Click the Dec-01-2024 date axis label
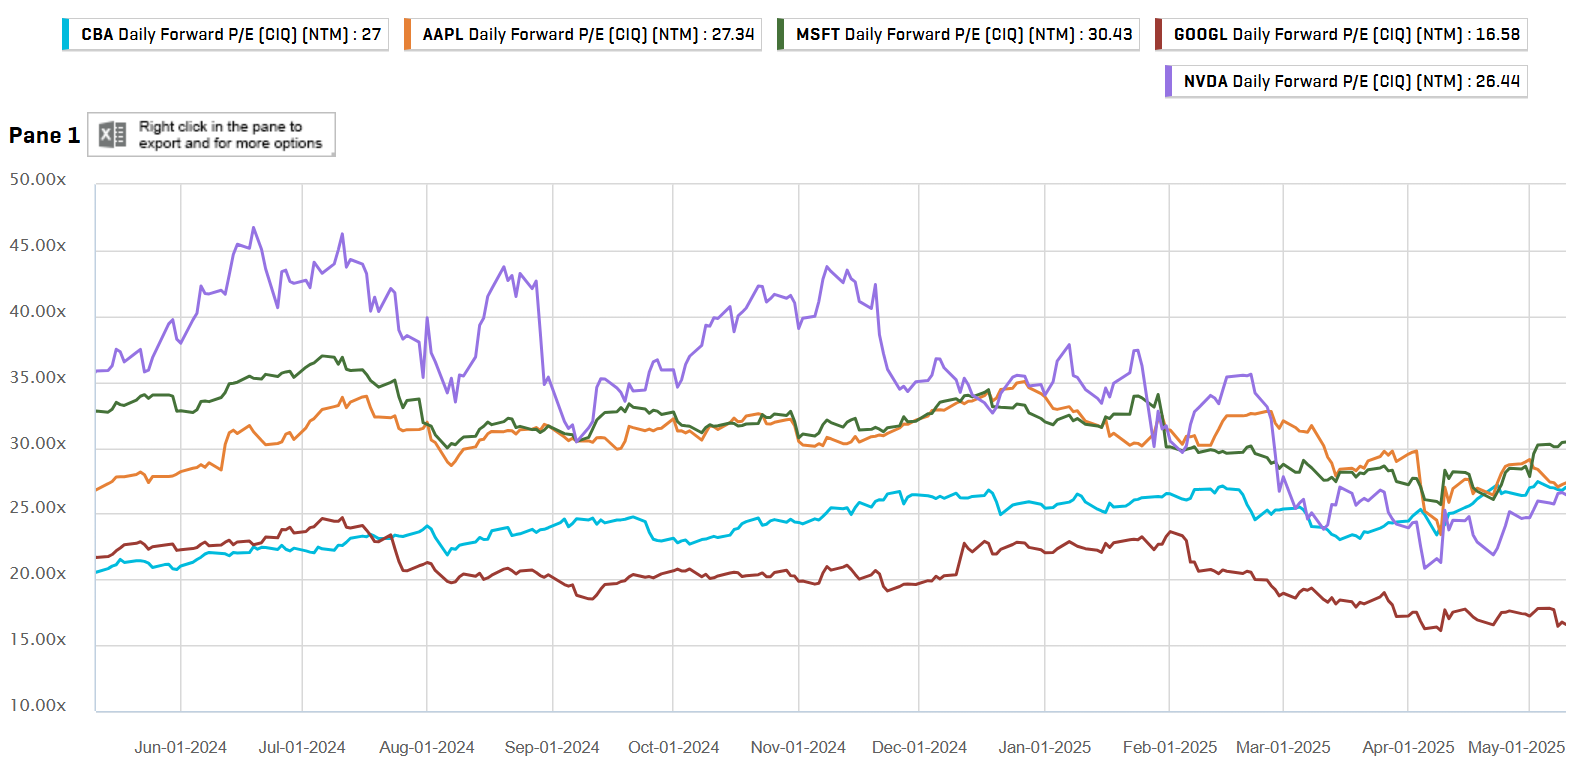1579x760 pixels. click(919, 747)
